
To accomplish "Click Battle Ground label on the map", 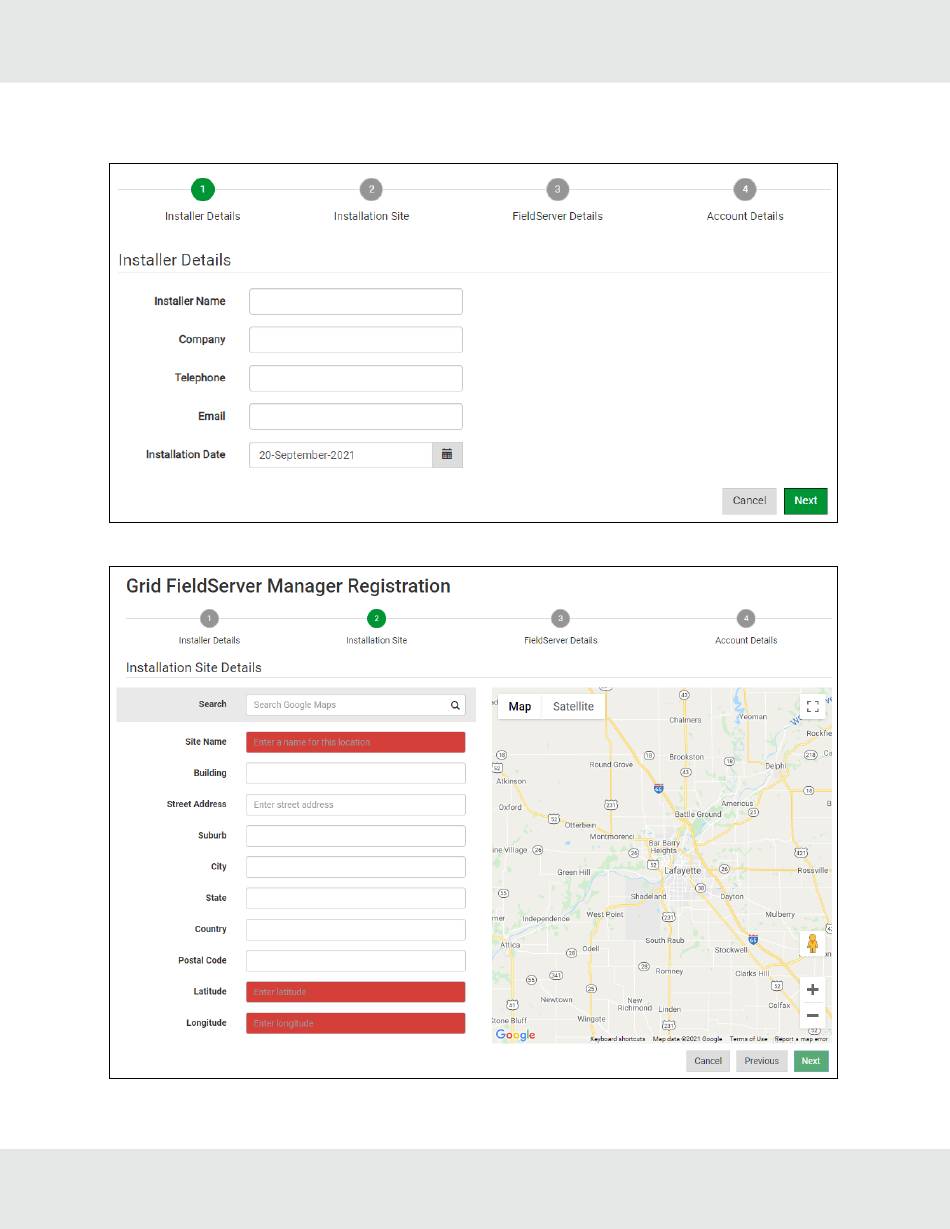I will [697, 814].
